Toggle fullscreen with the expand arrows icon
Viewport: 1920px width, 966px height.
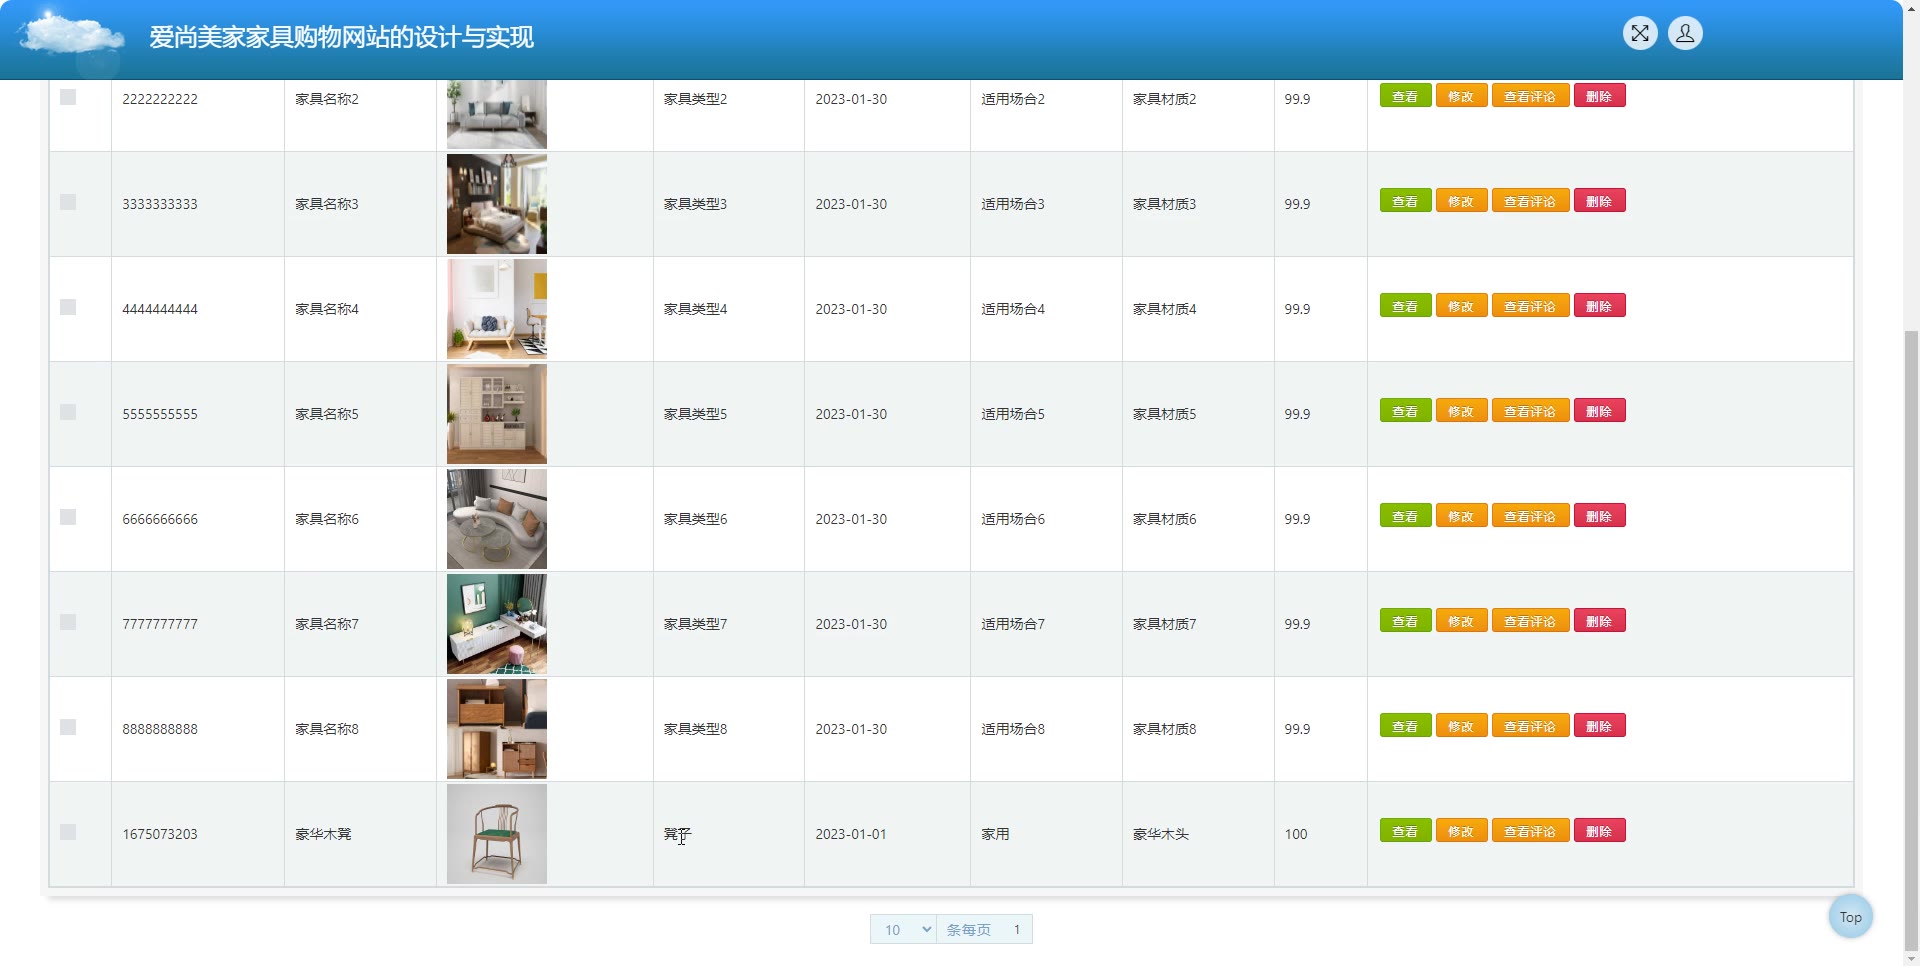pyautogui.click(x=1640, y=33)
